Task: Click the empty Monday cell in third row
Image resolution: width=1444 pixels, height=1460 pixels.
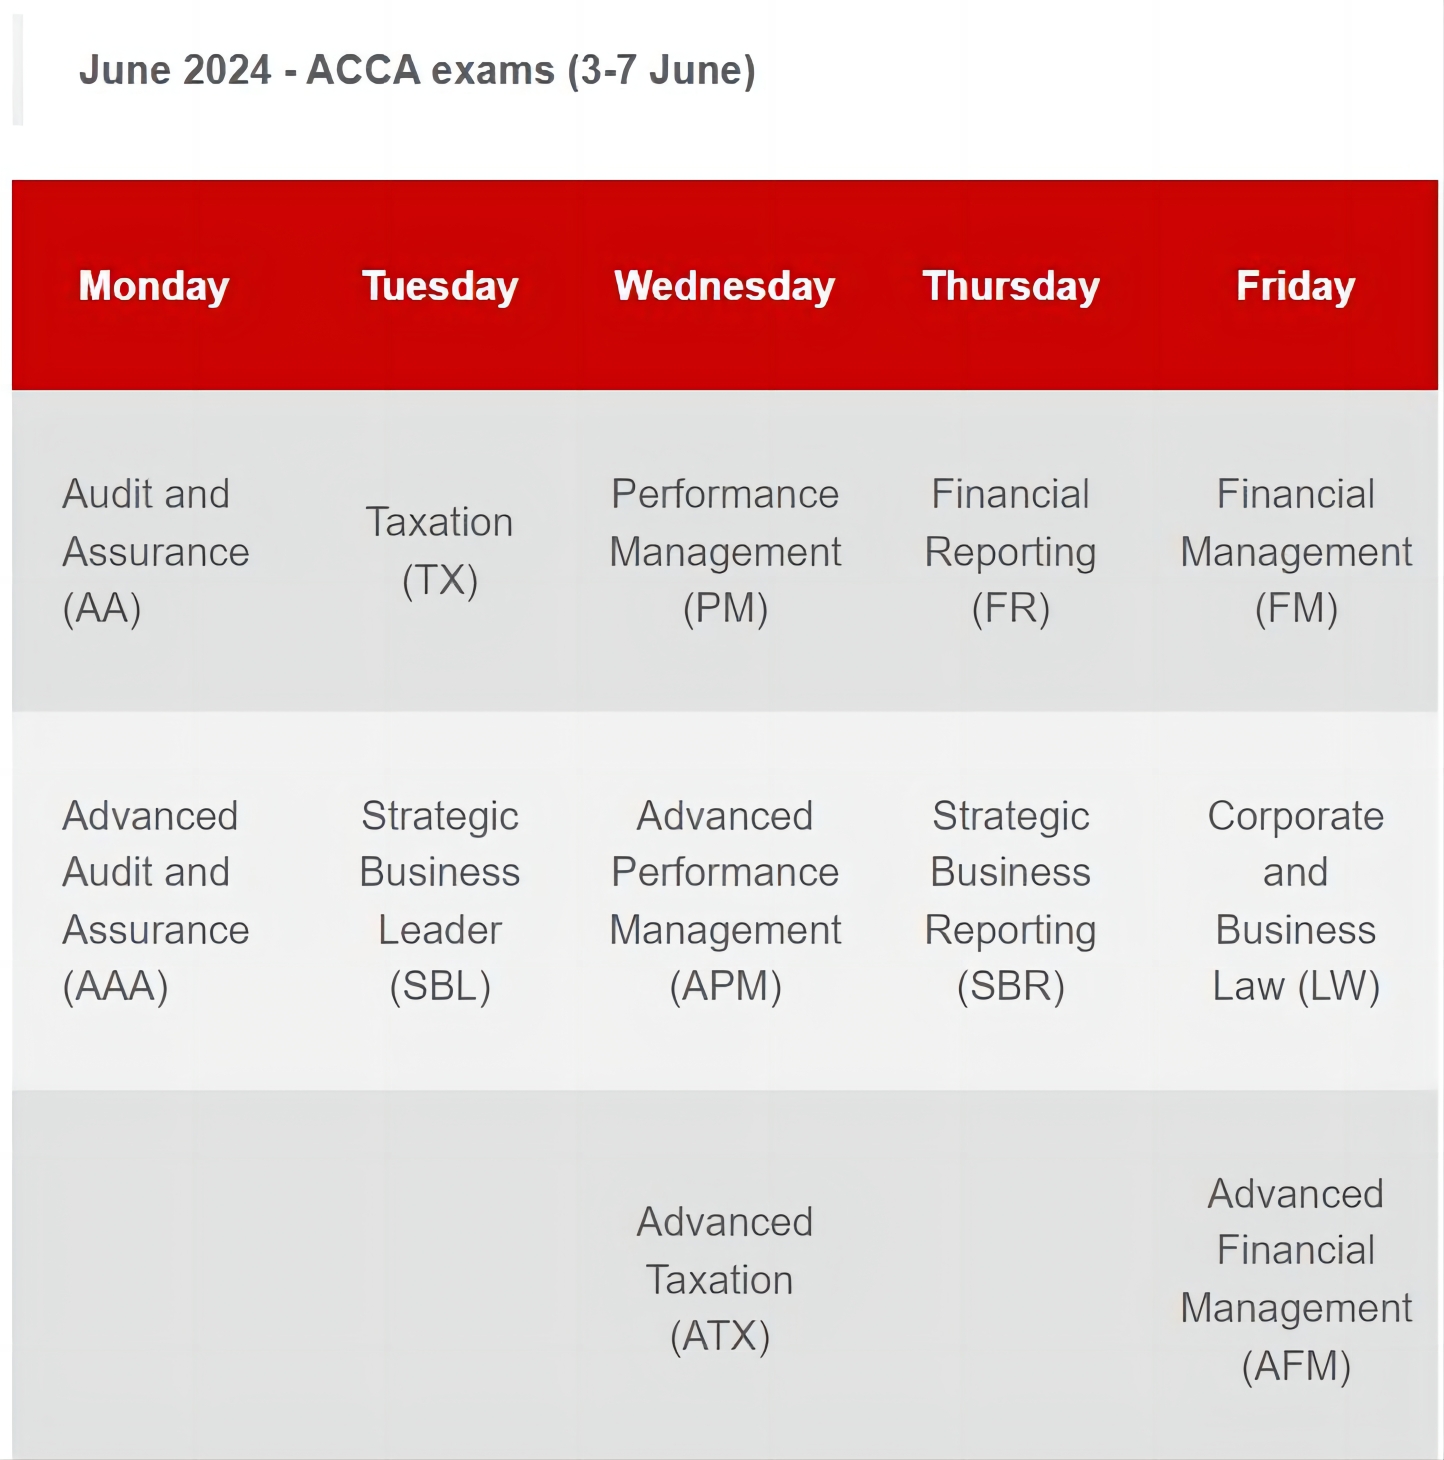Action: coord(155,1275)
